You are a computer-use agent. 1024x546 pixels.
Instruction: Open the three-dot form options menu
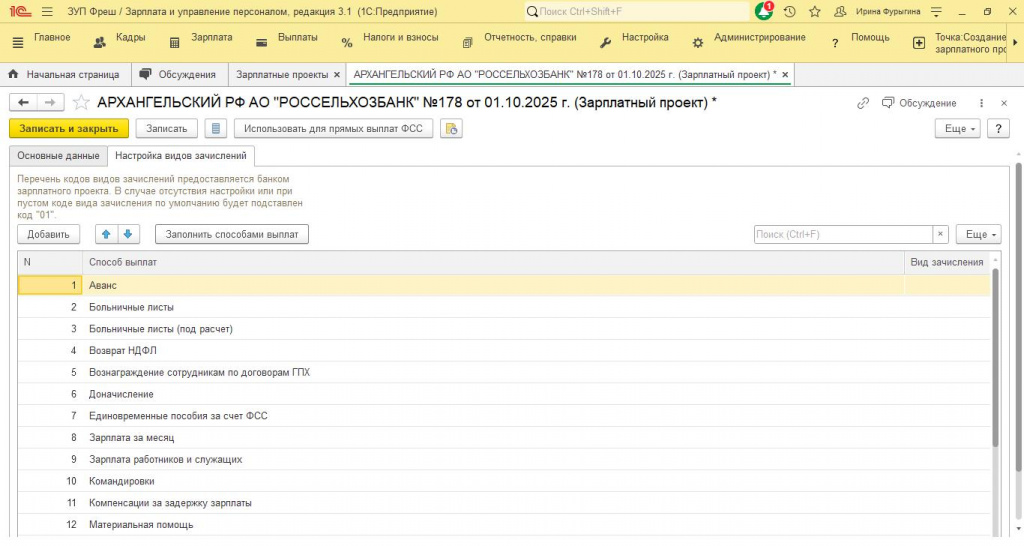tap(981, 103)
